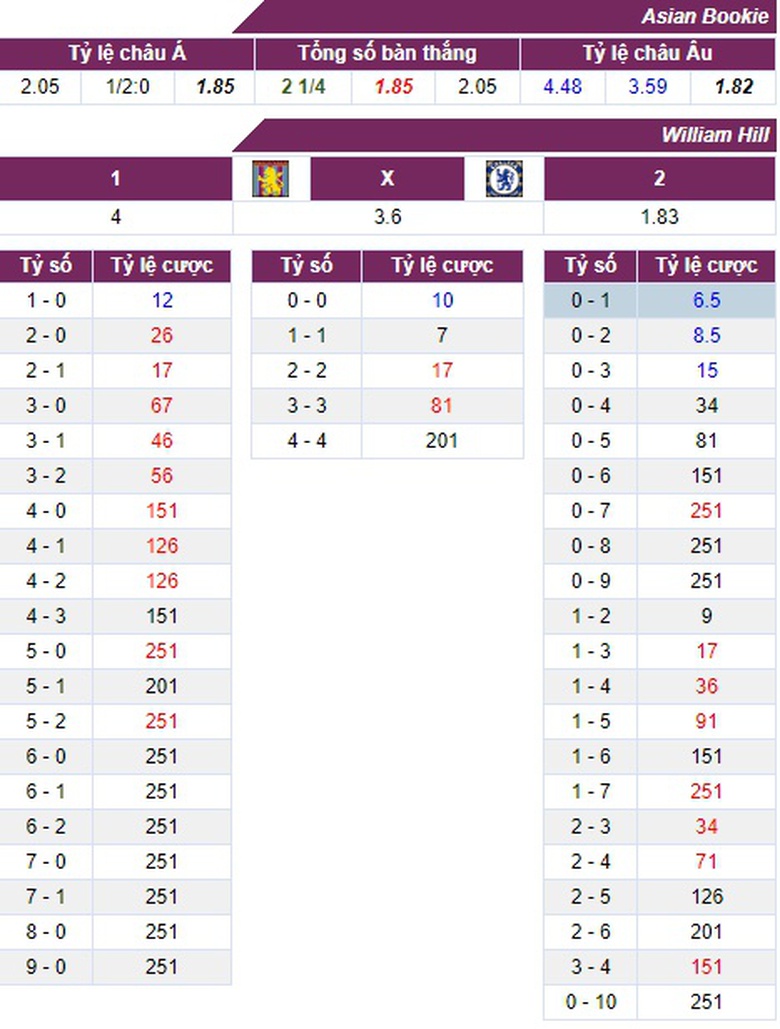Select draw odds 3.6

click(388, 216)
